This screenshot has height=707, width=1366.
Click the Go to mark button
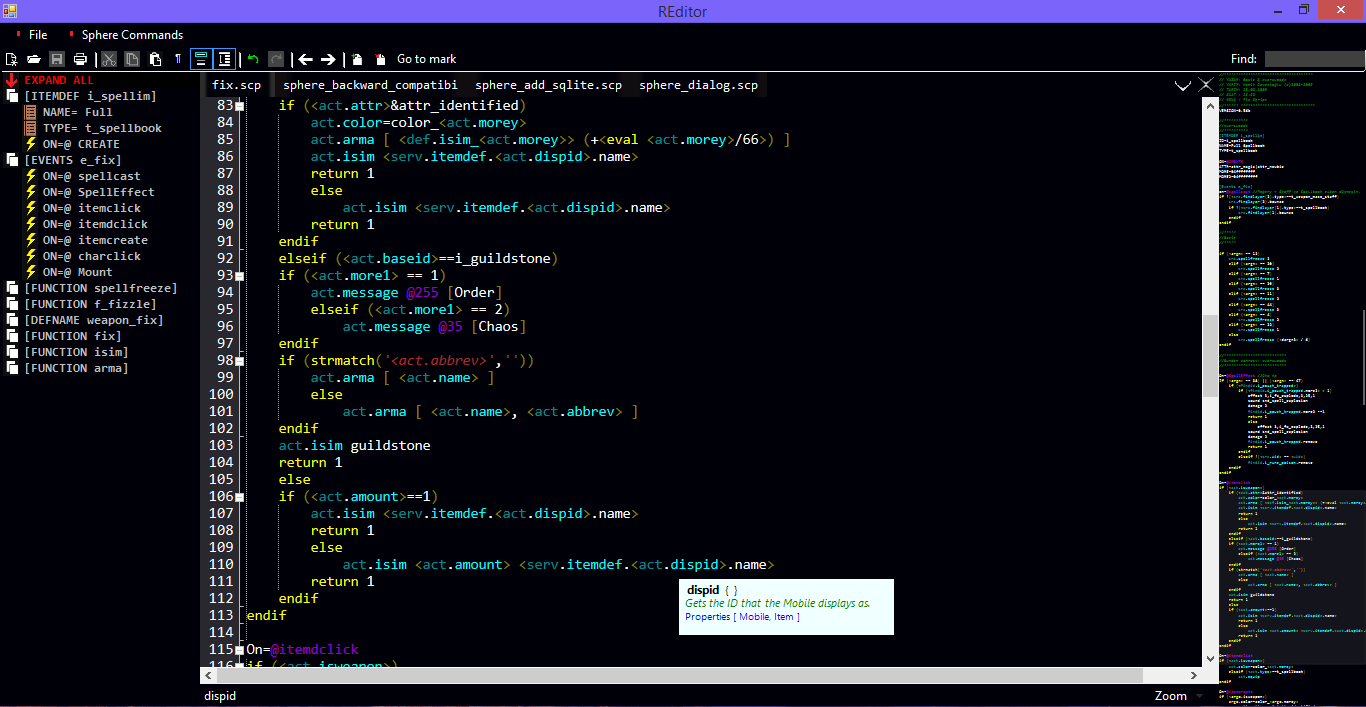[427, 59]
